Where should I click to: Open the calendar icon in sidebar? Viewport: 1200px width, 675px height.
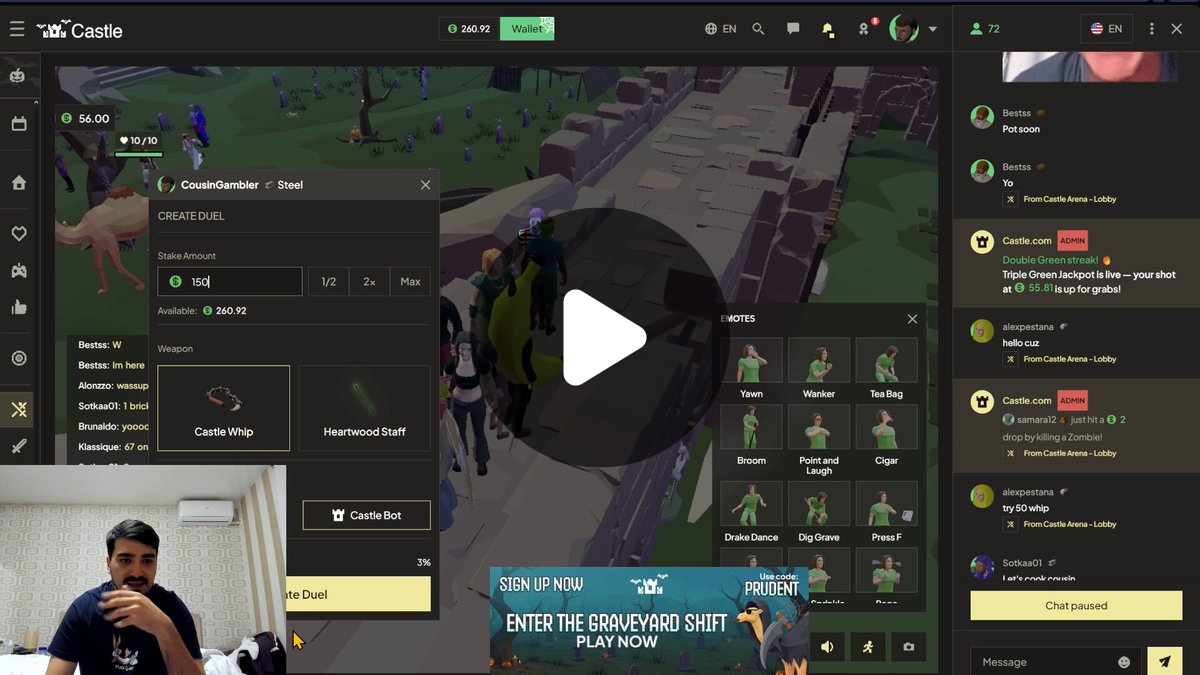tap(18, 124)
